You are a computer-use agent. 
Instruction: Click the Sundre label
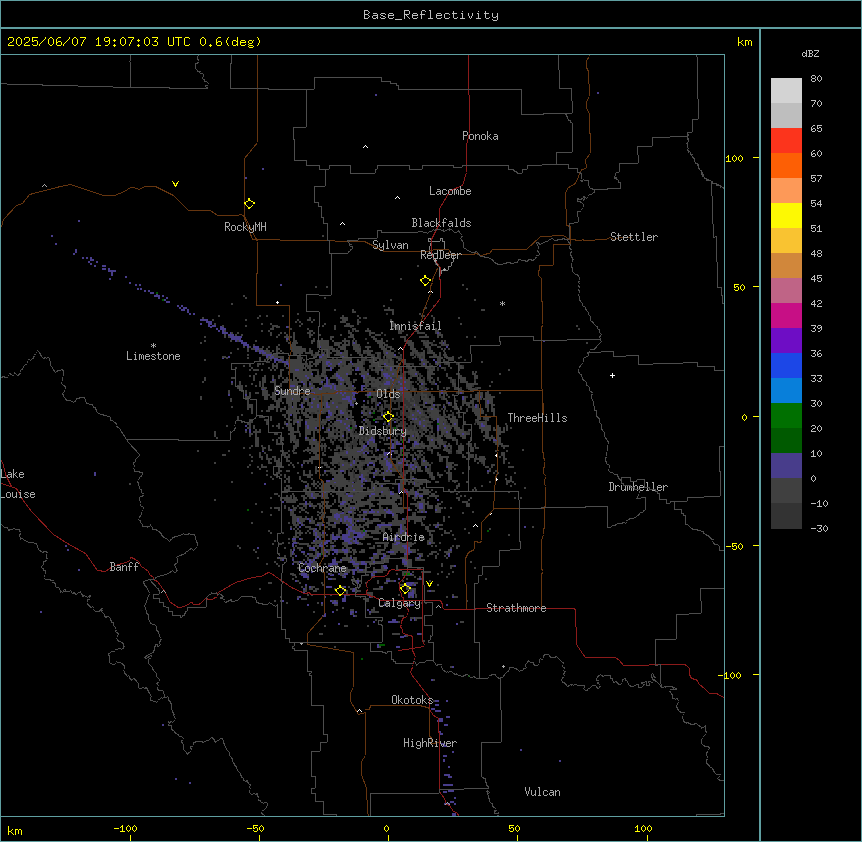click(x=292, y=391)
